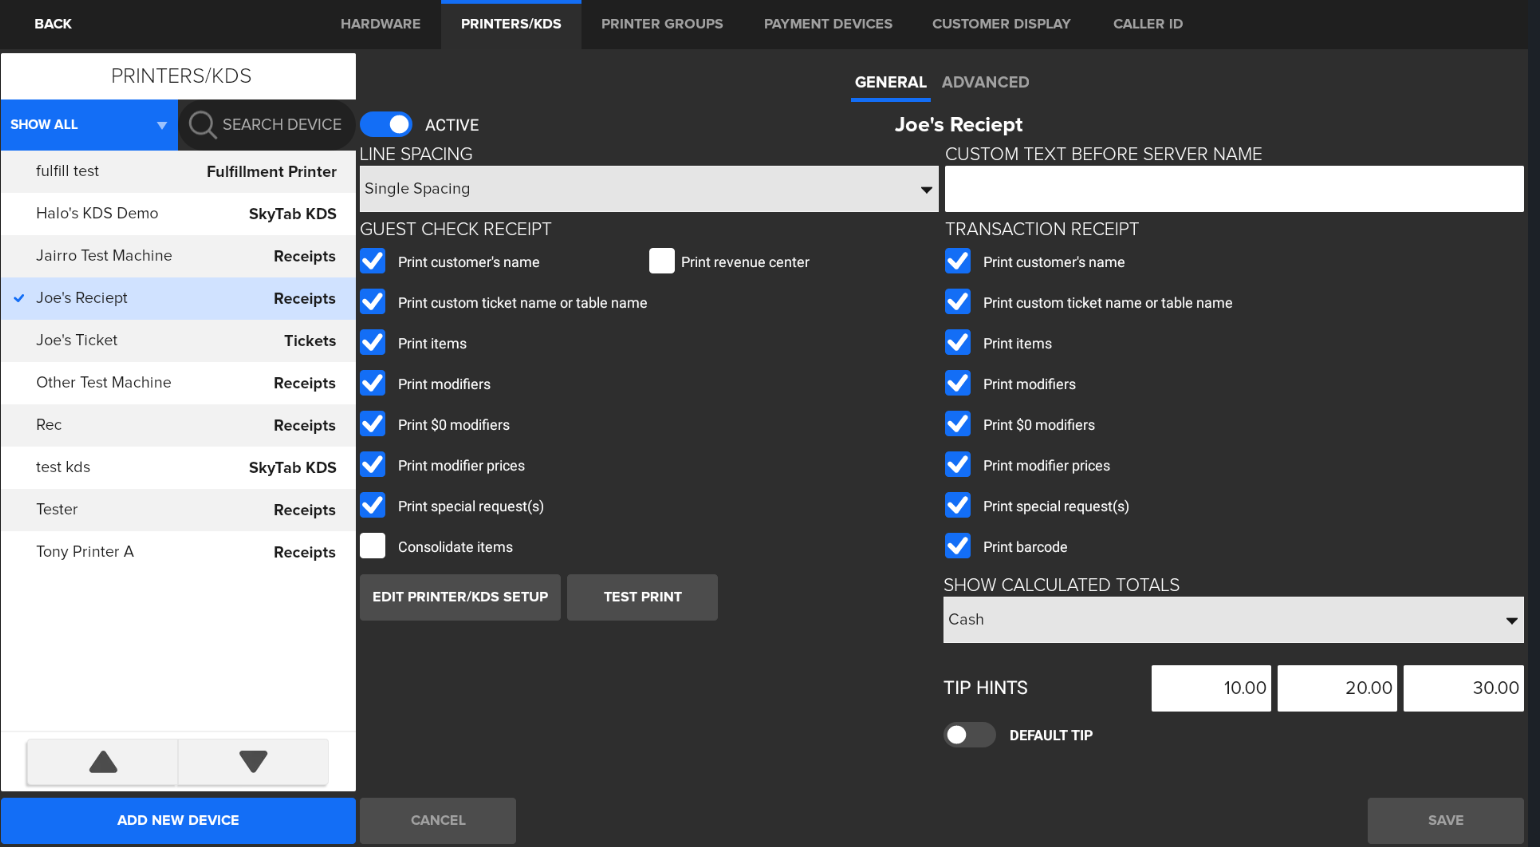Viewport: 1540px width, 847px height.
Task: Enable the Default Tip toggle
Action: click(968, 735)
